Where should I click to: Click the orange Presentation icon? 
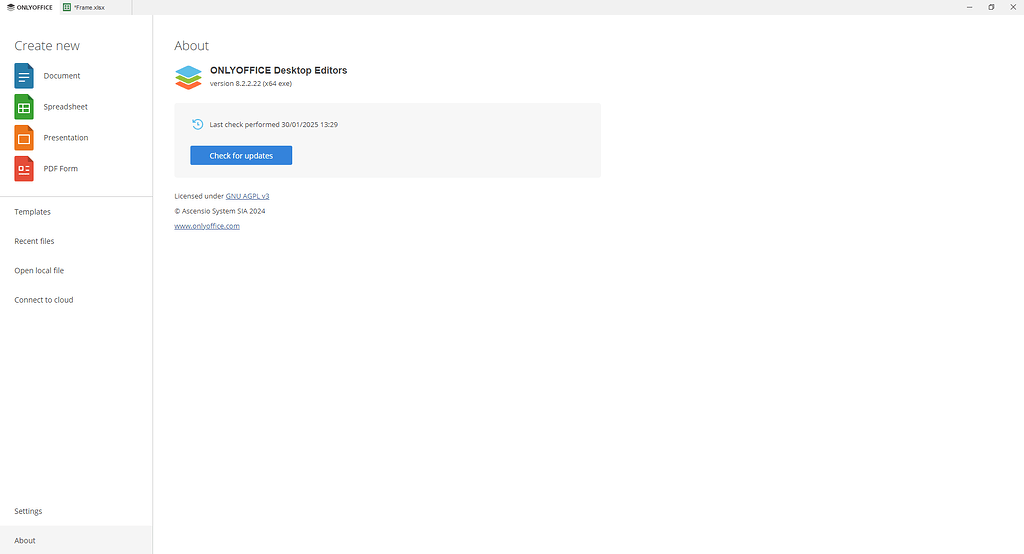click(24, 138)
